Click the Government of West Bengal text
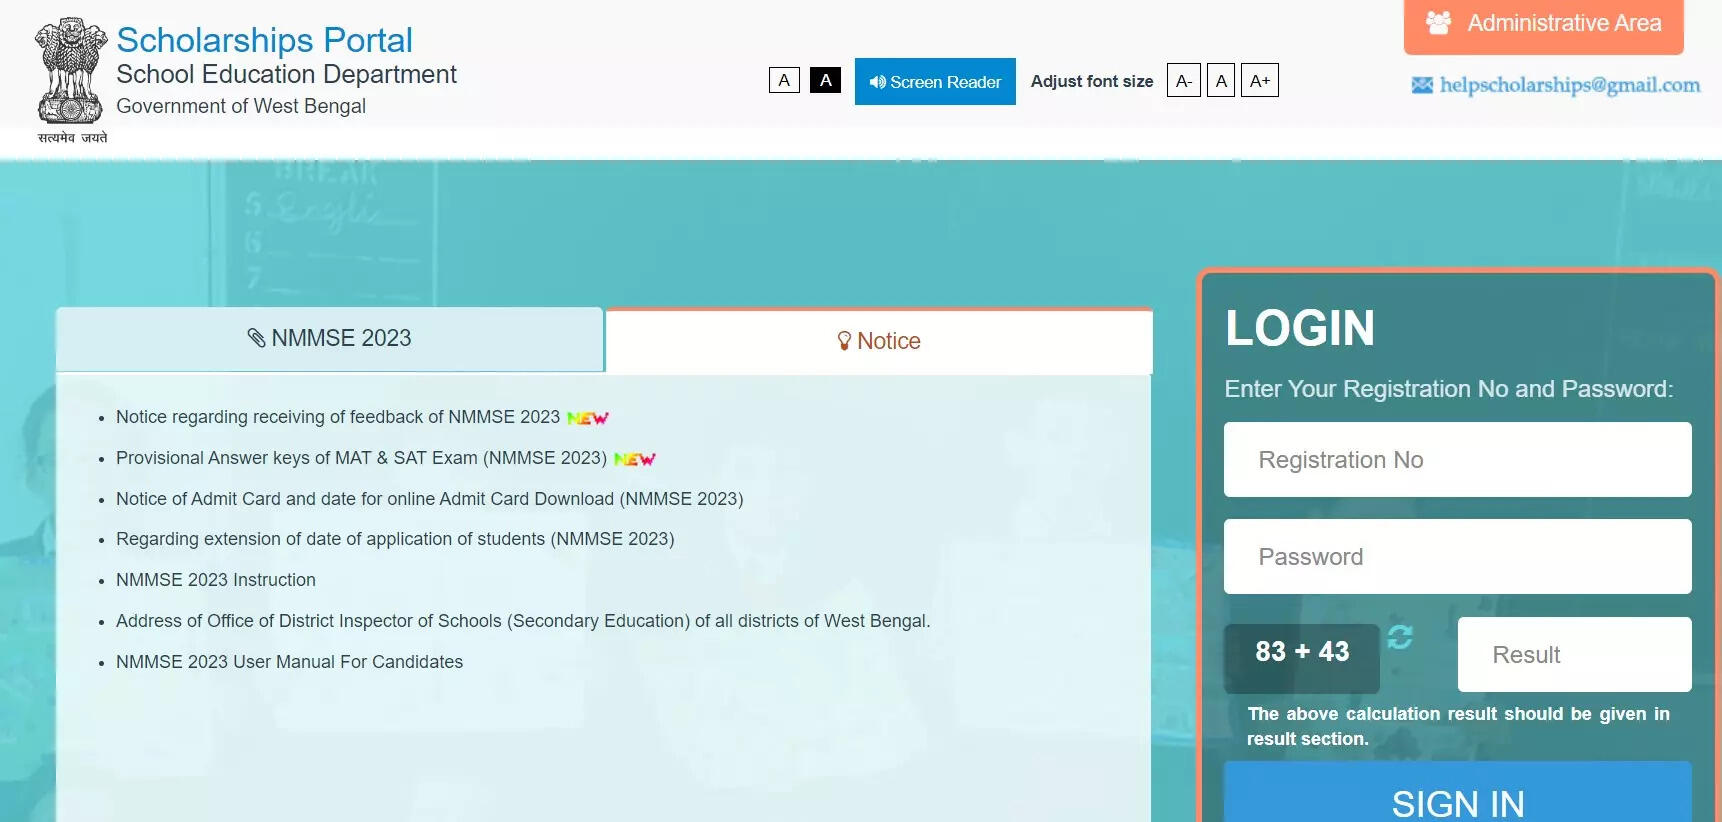The width and height of the screenshot is (1722, 822). click(x=241, y=106)
